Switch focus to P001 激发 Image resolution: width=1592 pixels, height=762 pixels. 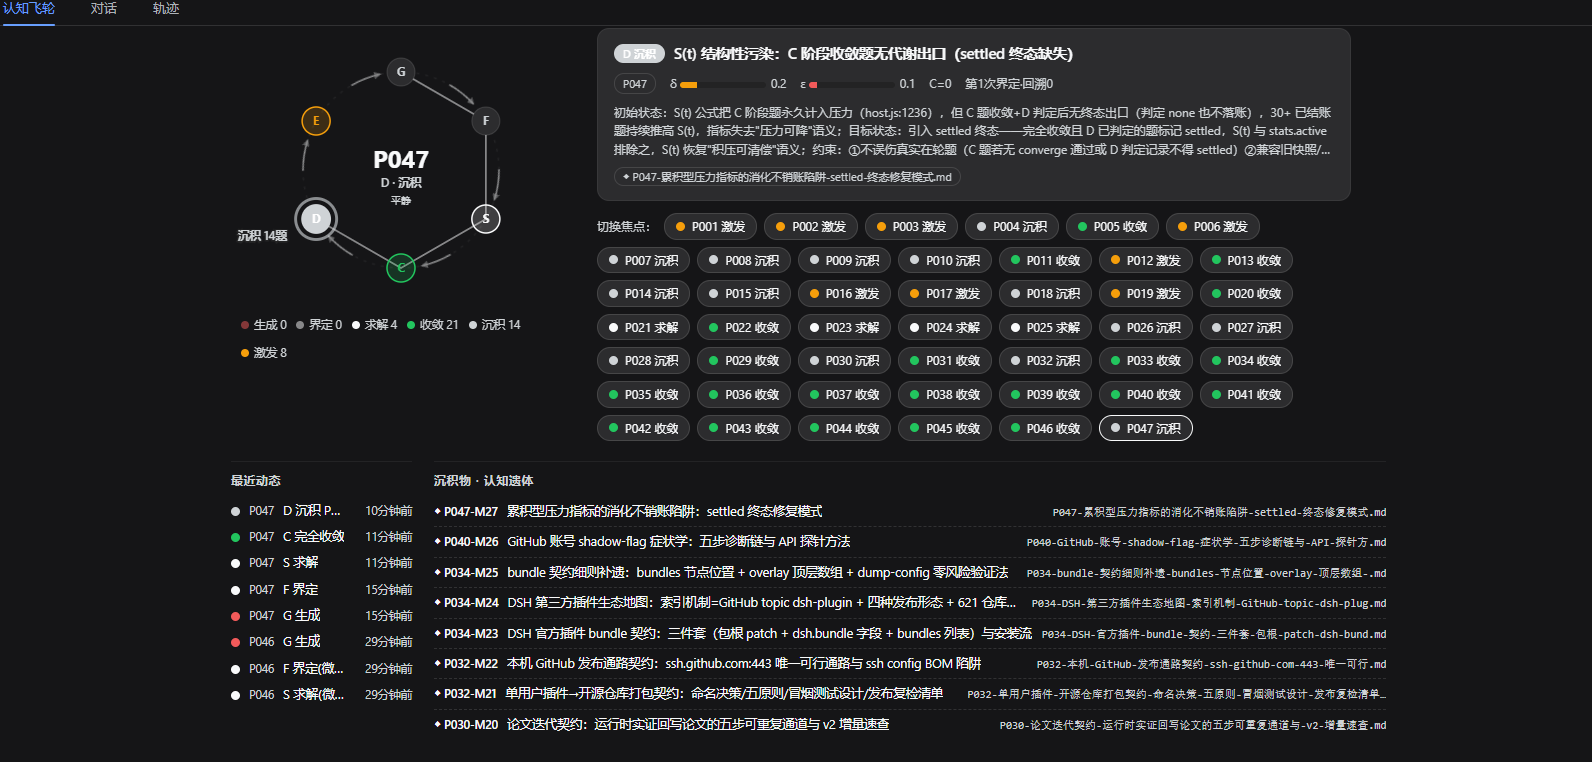(x=710, y=227)
